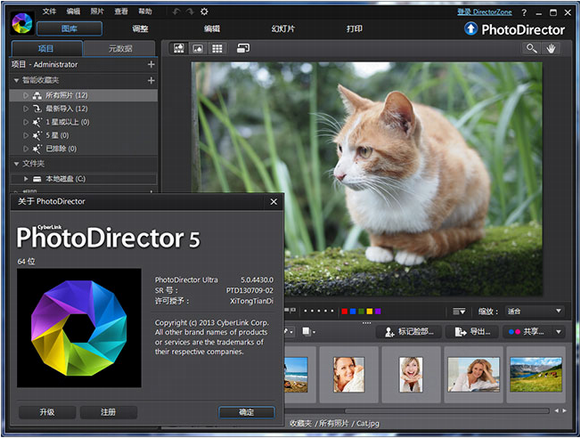Screen dimensions: 580x438
Task: Select the 项目 panel tab
Action: pyautogui.click(x=47, y=48)
